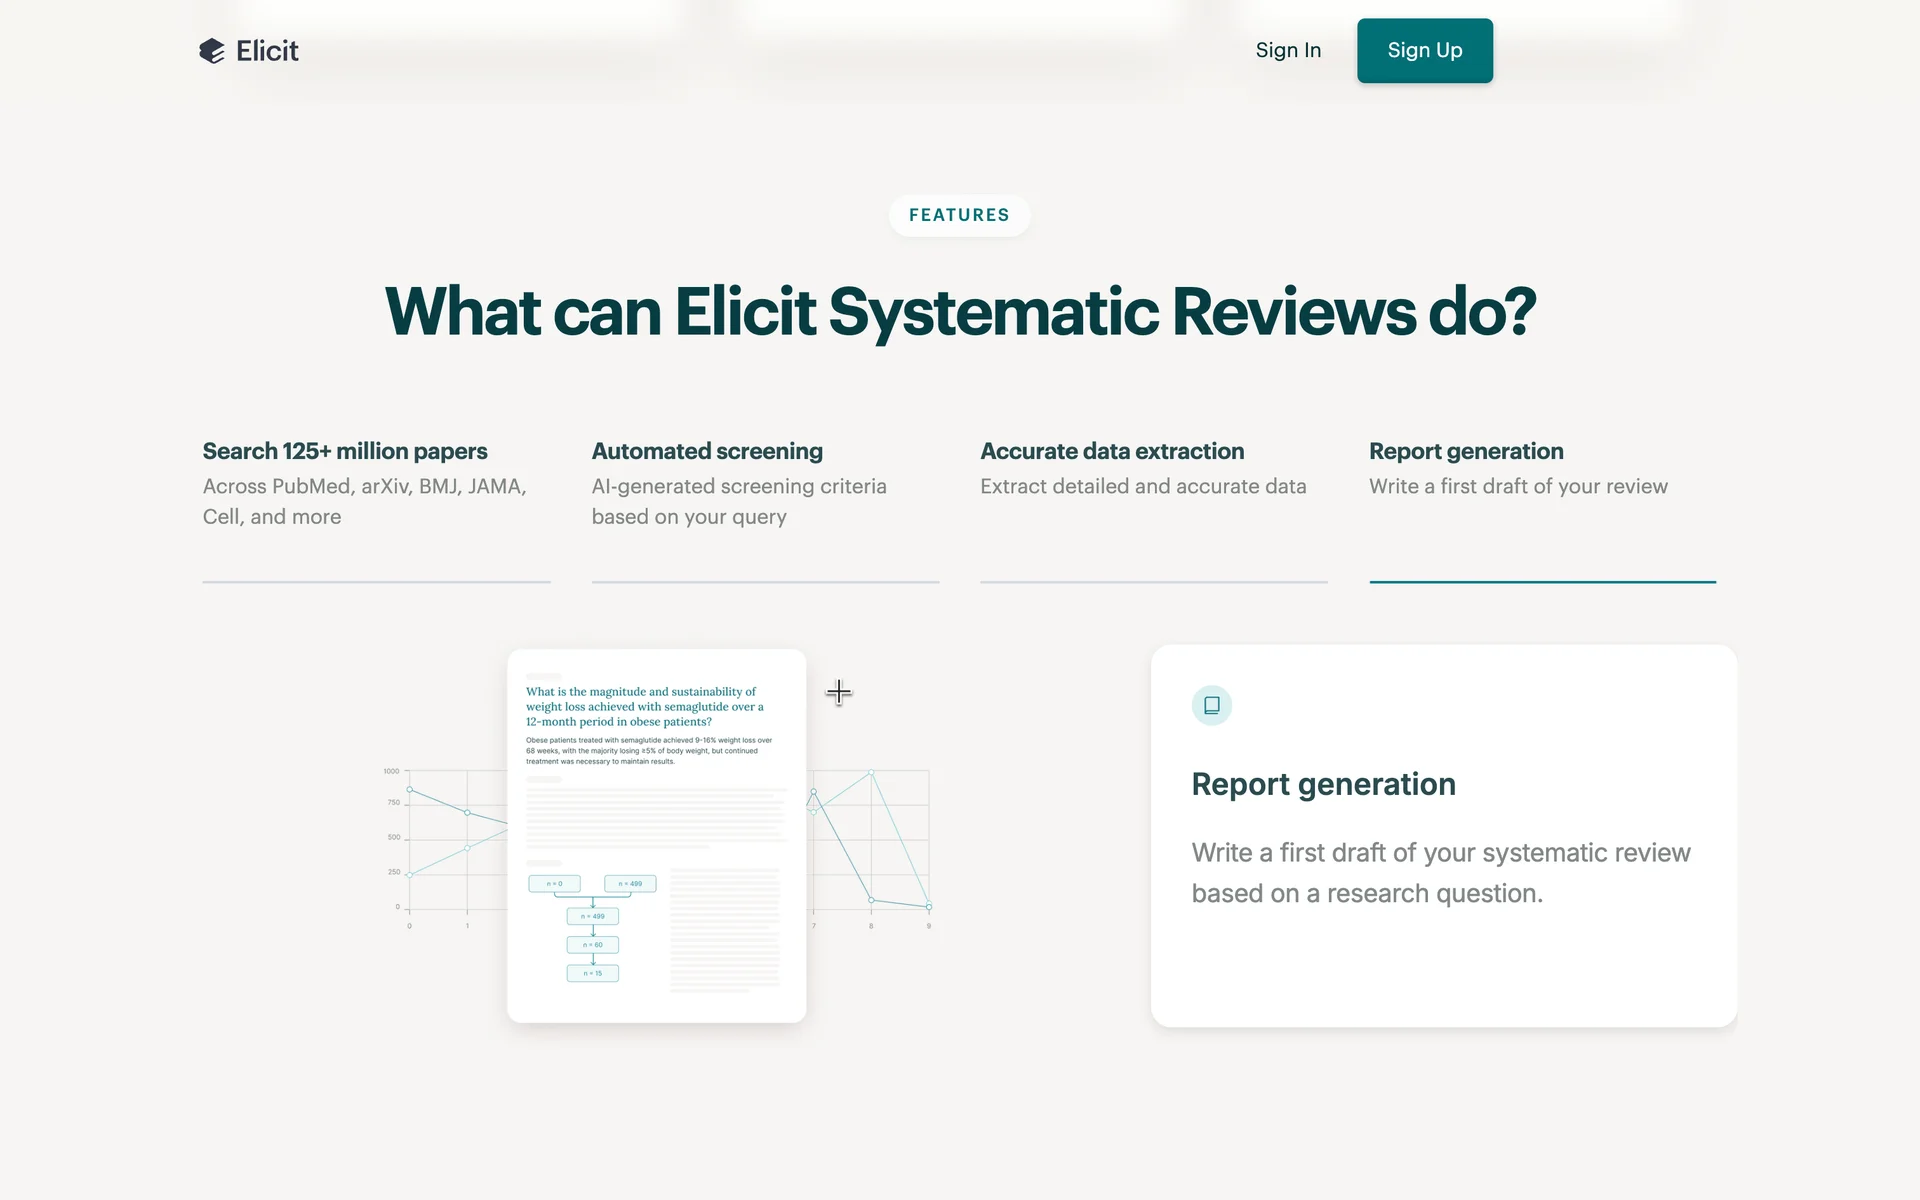This screenshot has height=1200, width=1920.
Task: Open the Accurate data extraction tab
Action: (1111, 451)
